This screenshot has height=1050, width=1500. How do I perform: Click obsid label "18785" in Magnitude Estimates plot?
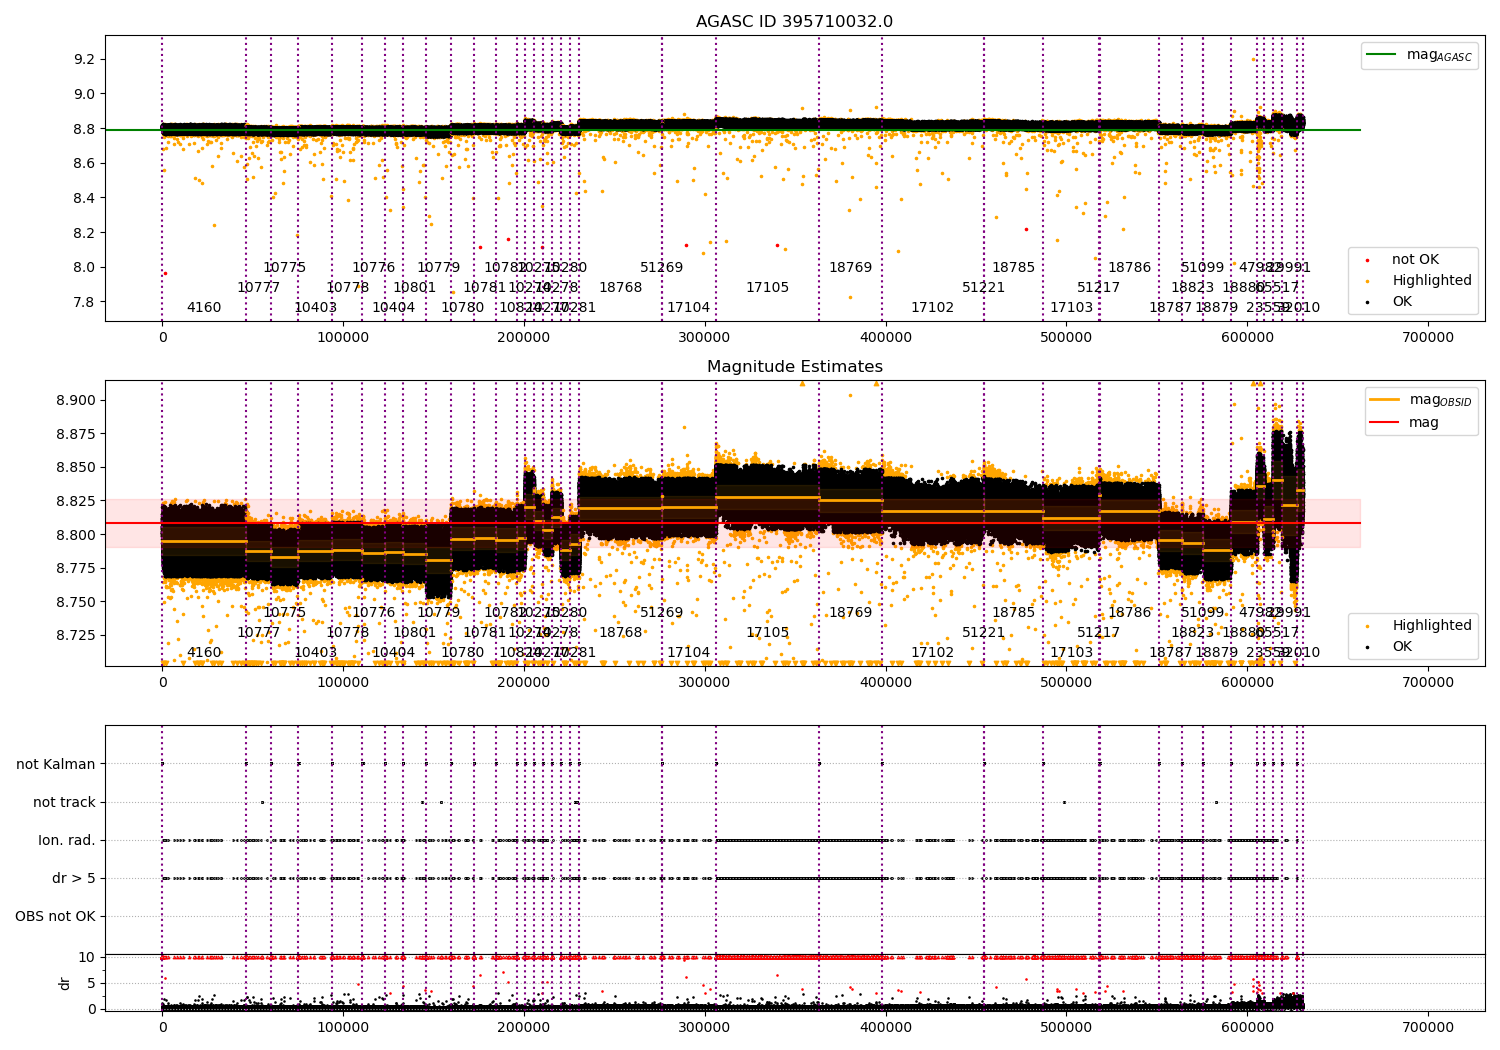click(1014, 613)
